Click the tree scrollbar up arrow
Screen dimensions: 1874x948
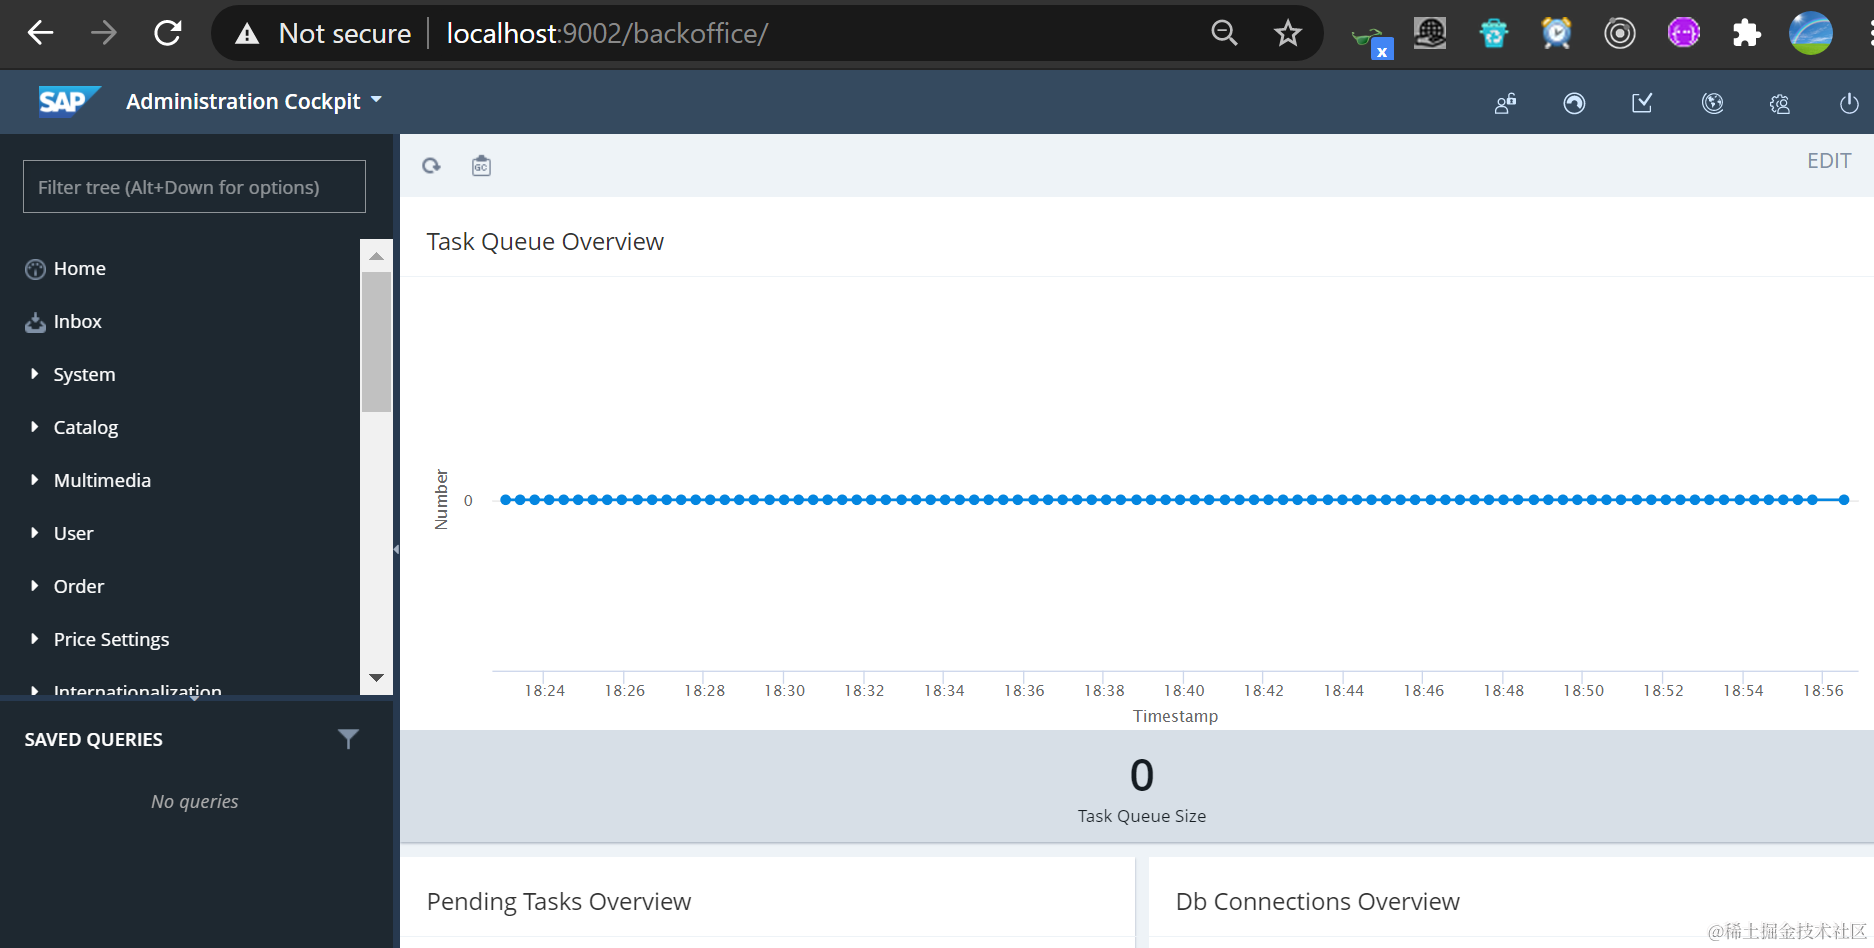point(376,256)
